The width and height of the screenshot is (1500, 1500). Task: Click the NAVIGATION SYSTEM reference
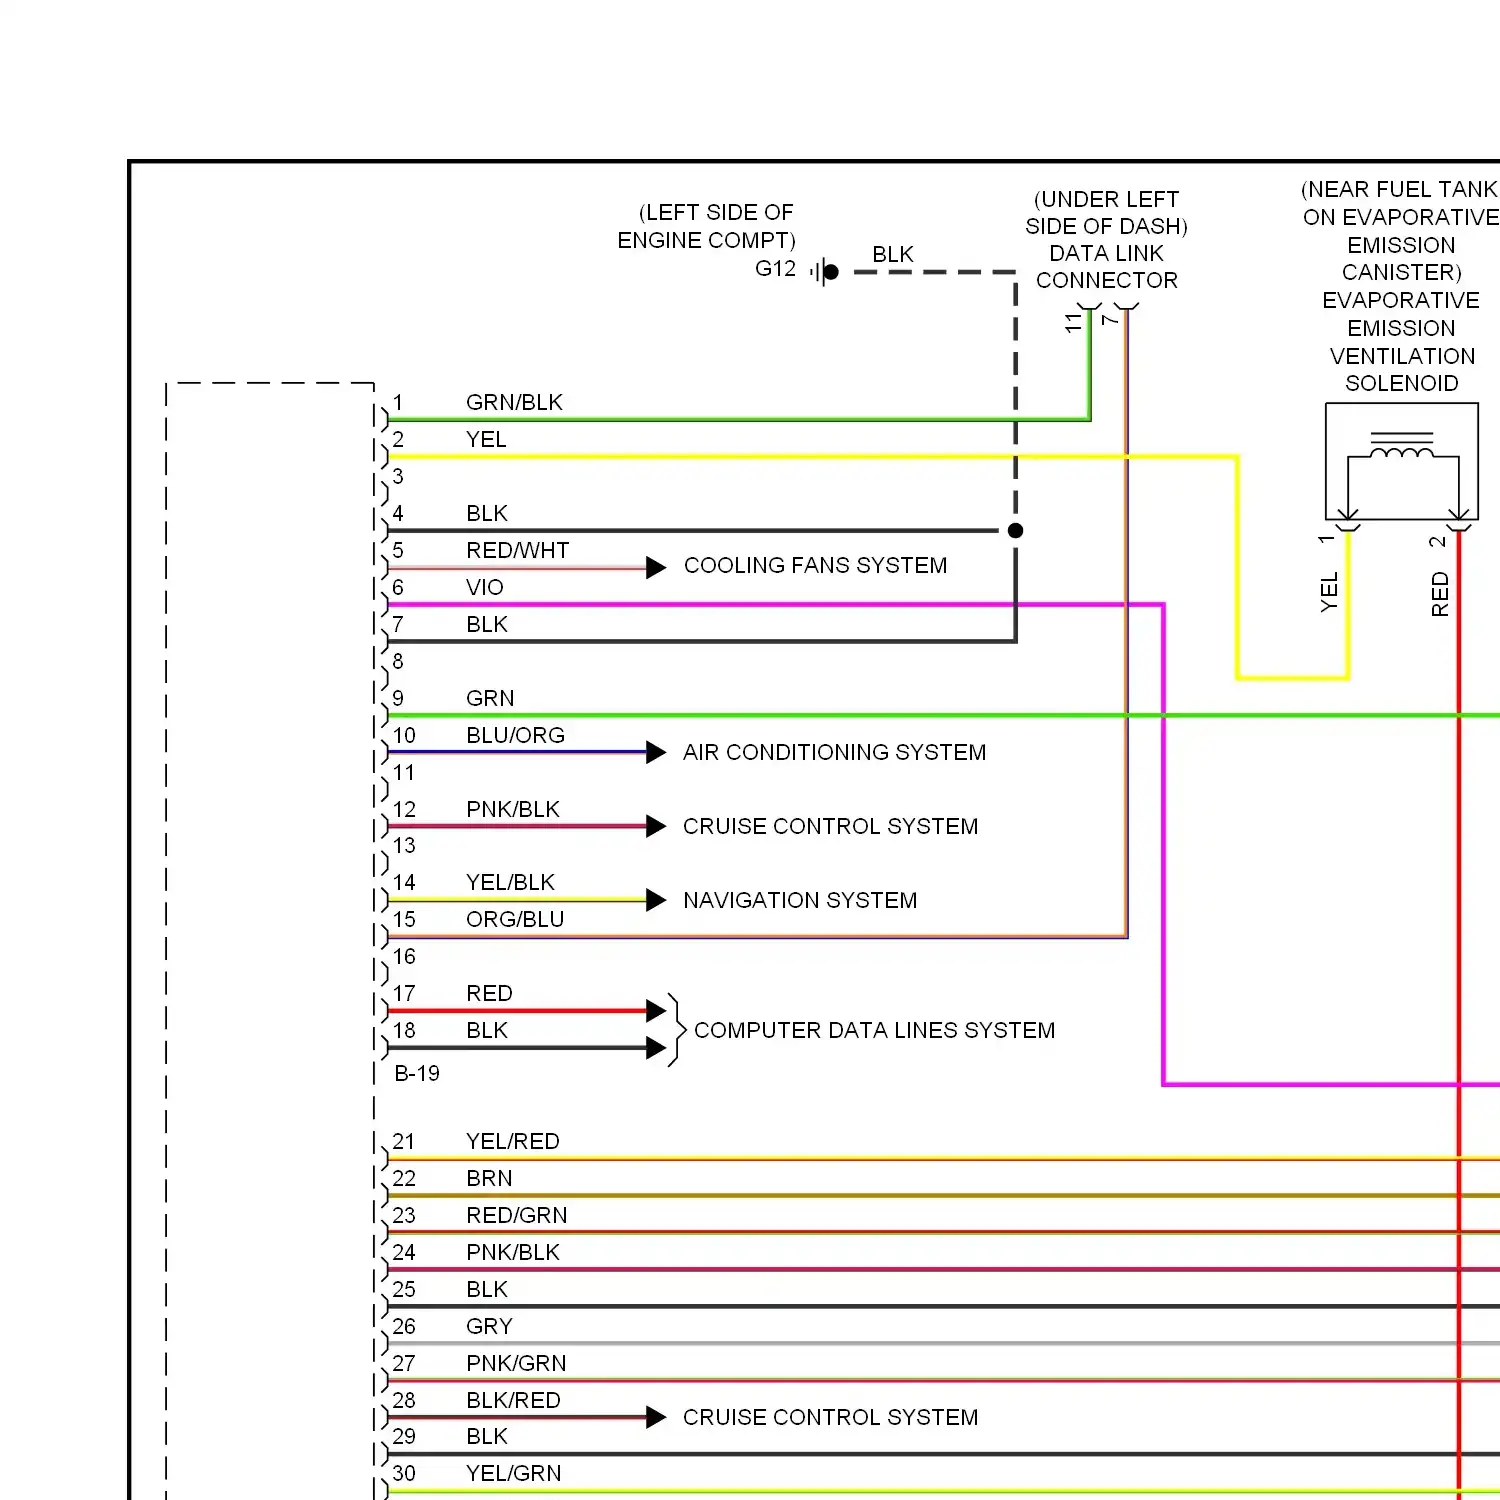(x=800, y=900)
